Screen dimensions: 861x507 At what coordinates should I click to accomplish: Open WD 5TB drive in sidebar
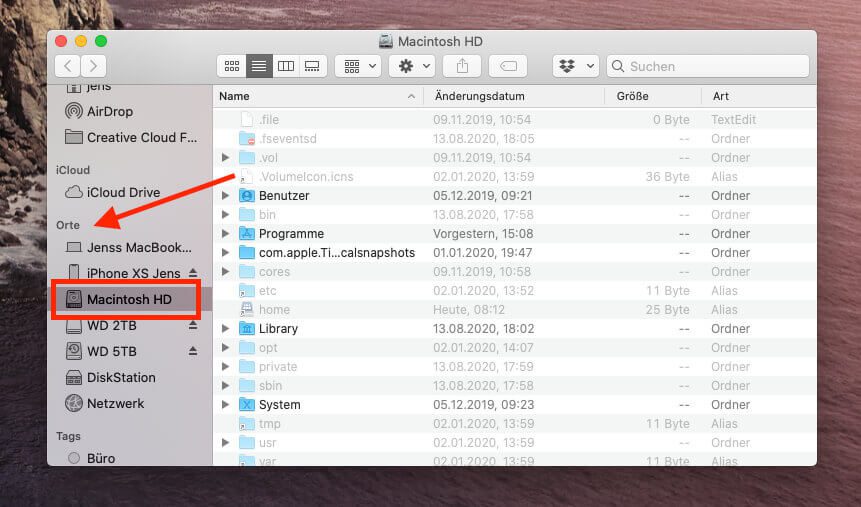point(101,352)
